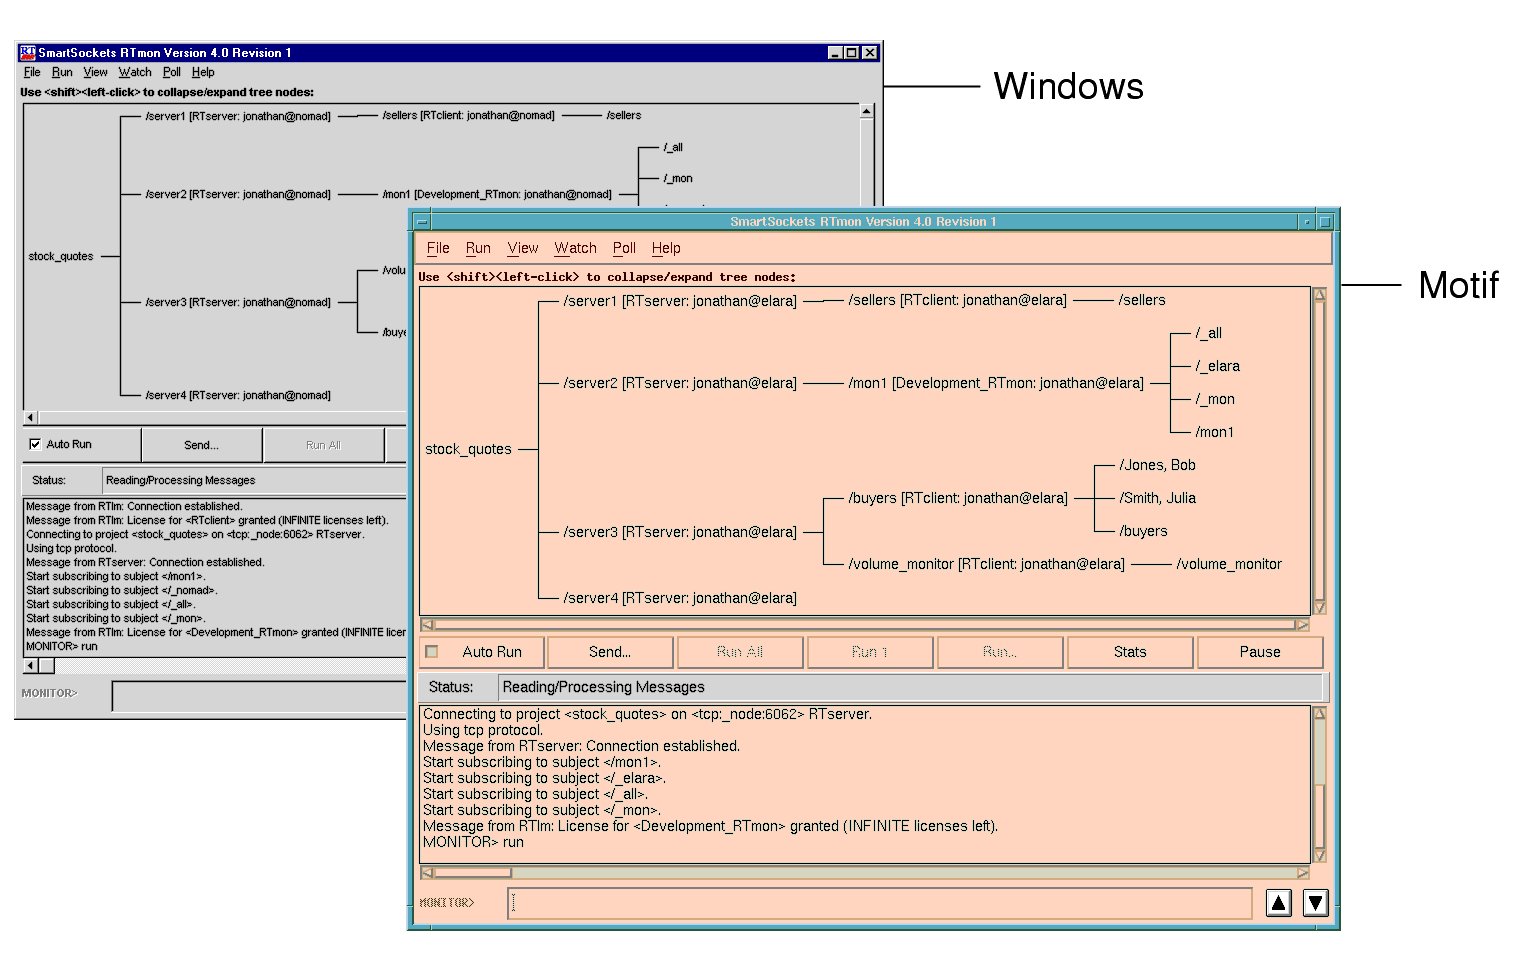The image size is (1525, 957).
Task: Select /buyers [RTclient: jonathan@elara] node
Action: click(958, 498)
